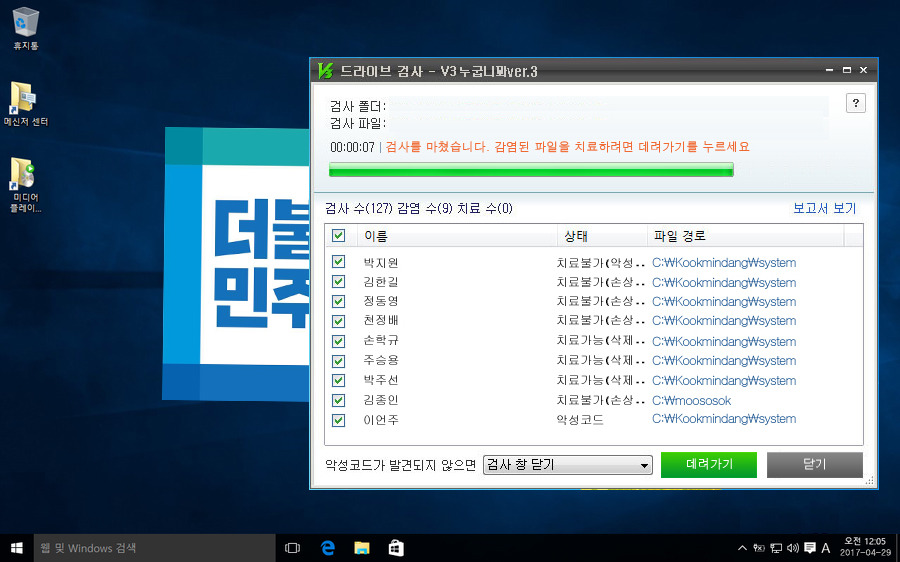This screenshot has width=900, height=562.
Task: Select the name 김종인 in list
Action: [381, 400]
